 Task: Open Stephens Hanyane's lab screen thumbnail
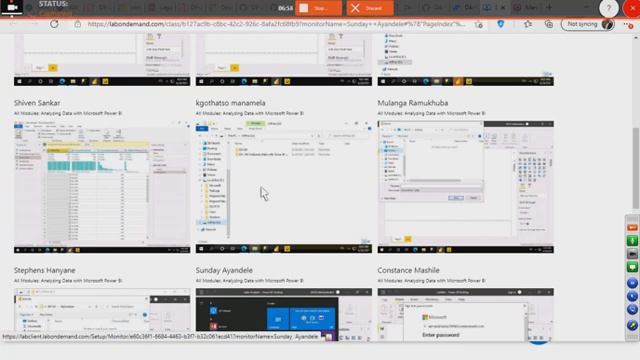102,315
